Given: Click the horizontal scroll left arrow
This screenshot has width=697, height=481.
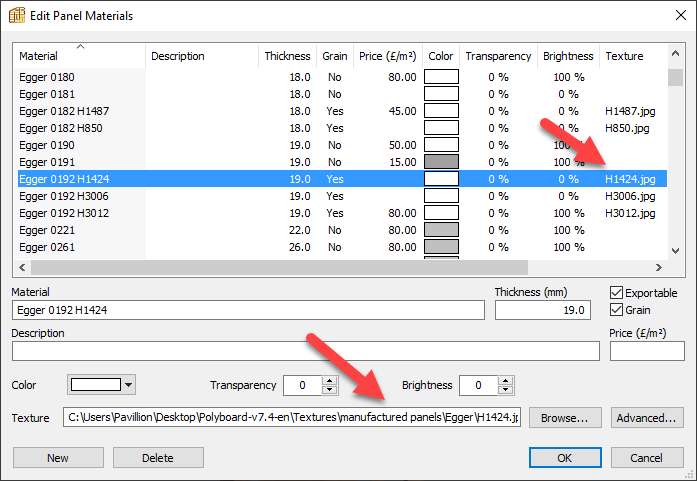Looking at the screenshot, I should click(22, 267).
